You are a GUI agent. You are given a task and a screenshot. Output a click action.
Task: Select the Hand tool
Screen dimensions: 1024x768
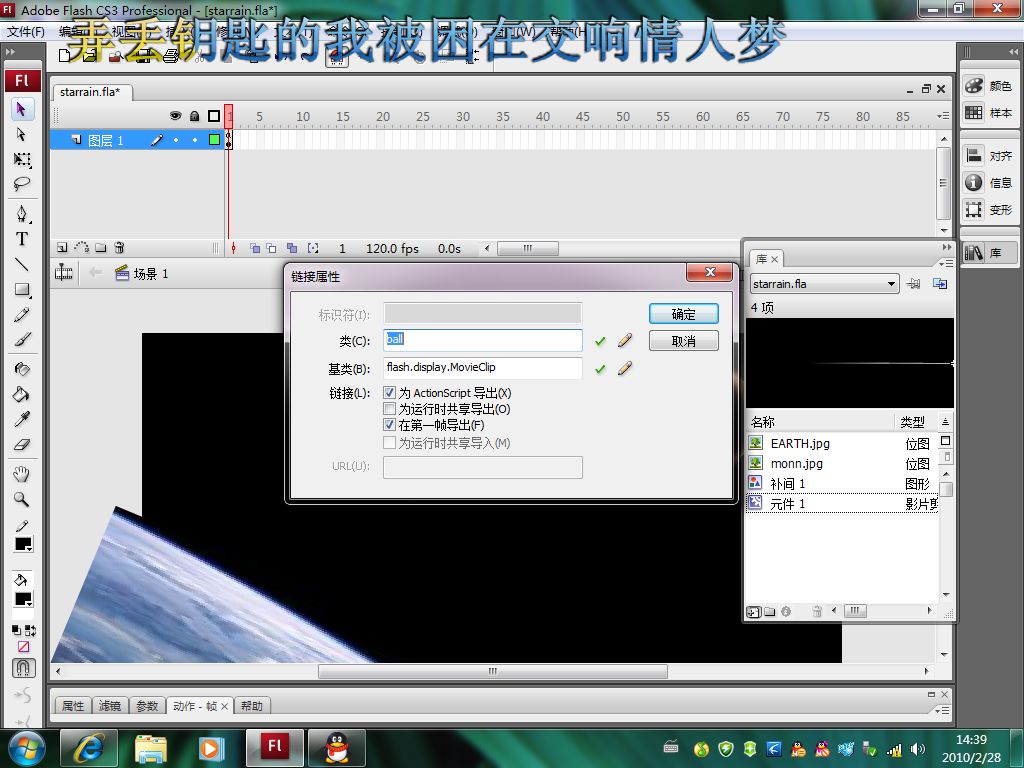[22, 474]
